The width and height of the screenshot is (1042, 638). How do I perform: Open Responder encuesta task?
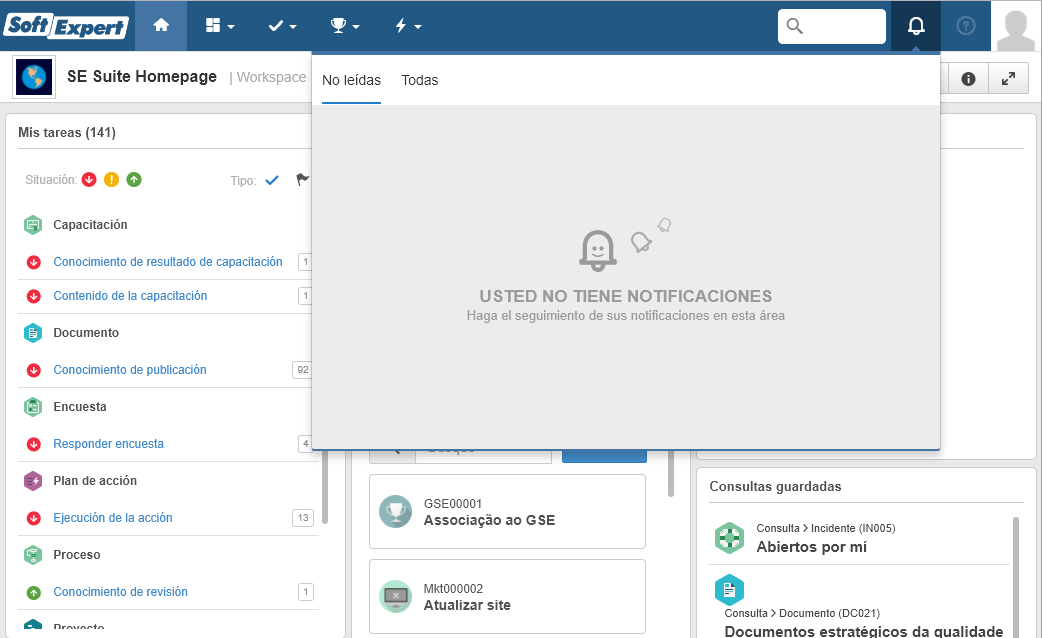(108, 444)
